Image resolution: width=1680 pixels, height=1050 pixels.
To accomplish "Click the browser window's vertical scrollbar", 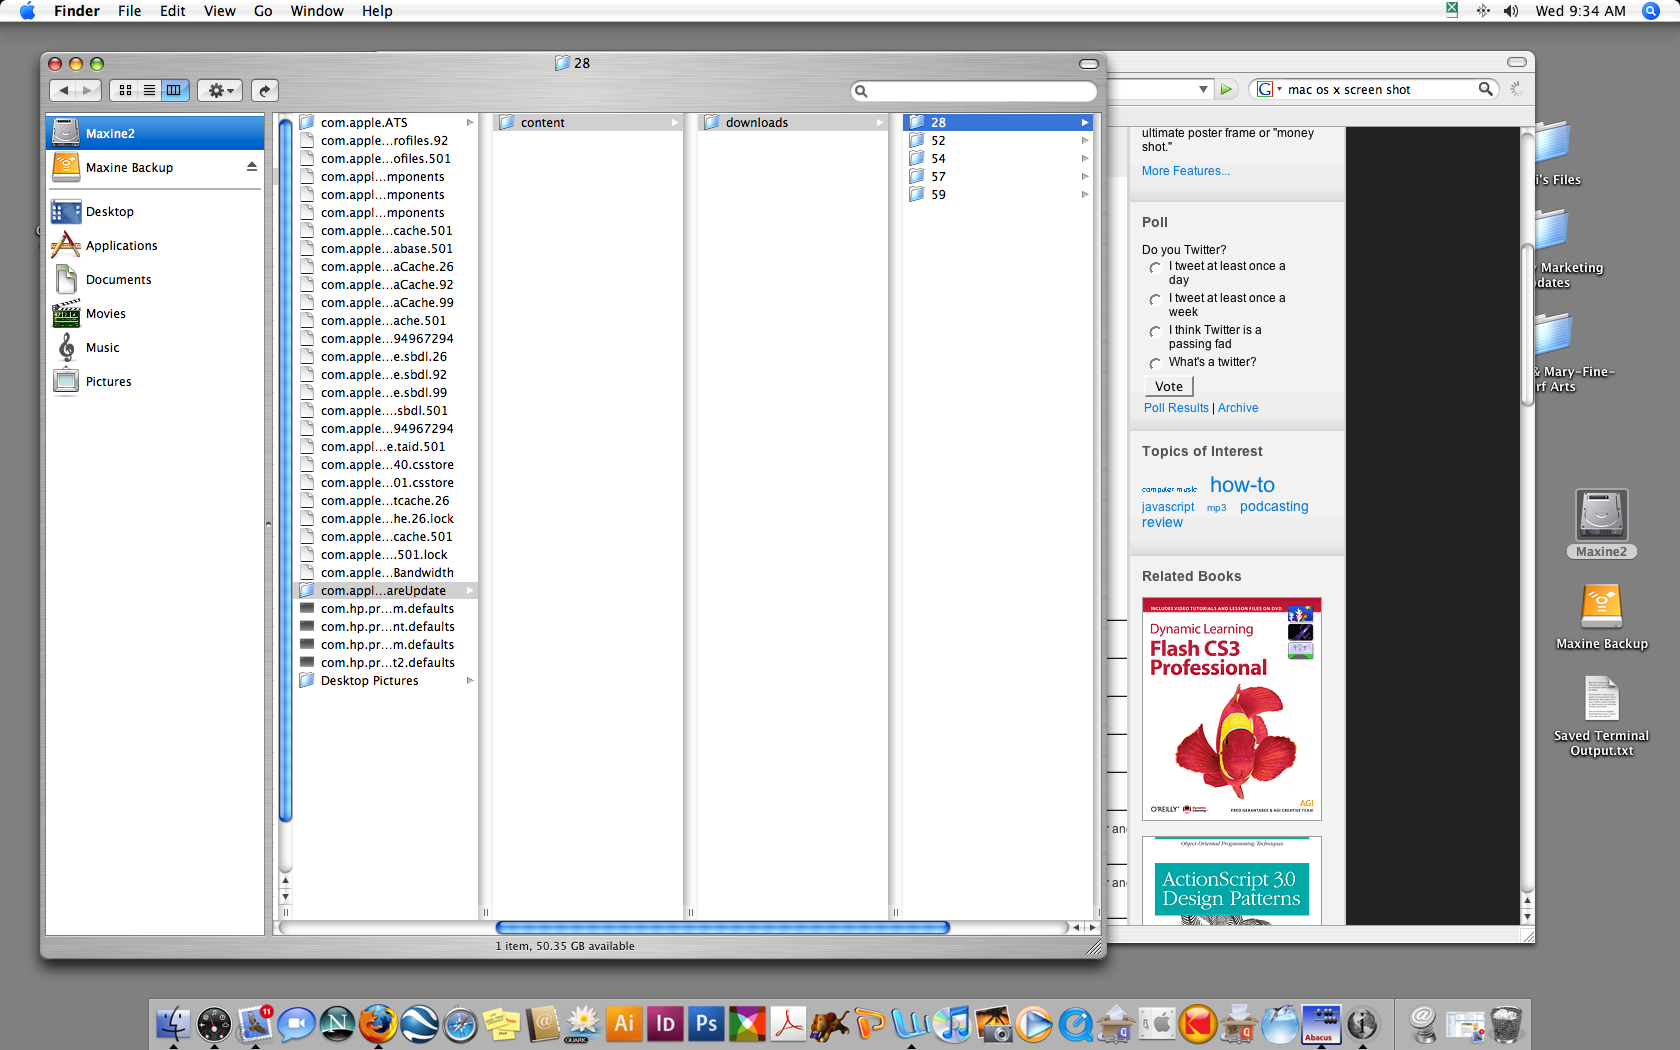I will pyautogui.click(x=1527, y=325).
